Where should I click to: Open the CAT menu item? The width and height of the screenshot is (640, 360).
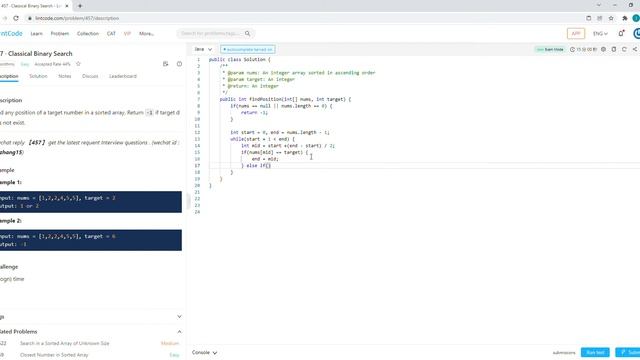tap(111, 33)
